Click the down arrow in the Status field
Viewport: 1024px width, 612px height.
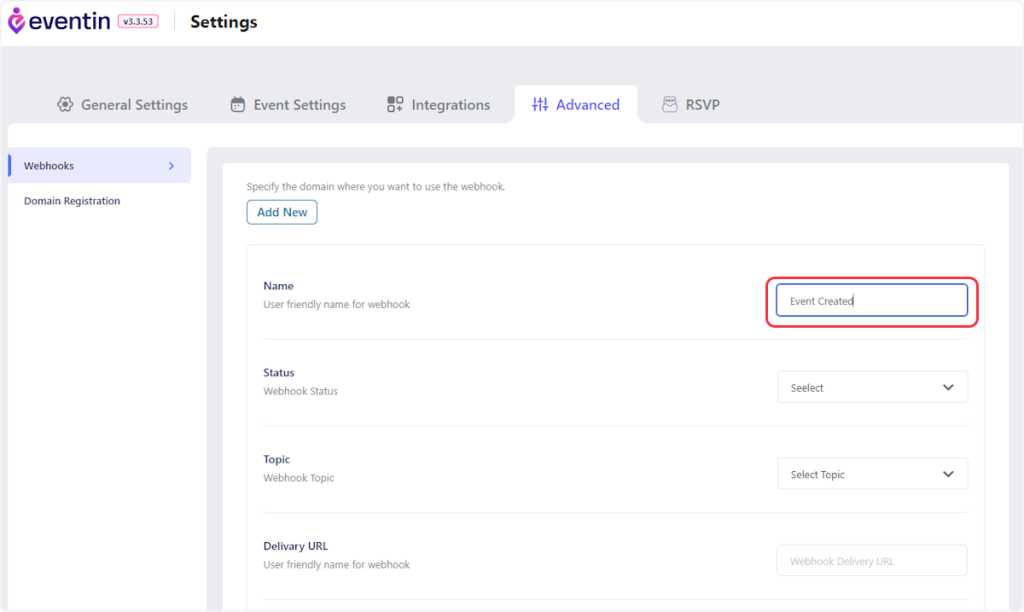click(x=948, y=388)
